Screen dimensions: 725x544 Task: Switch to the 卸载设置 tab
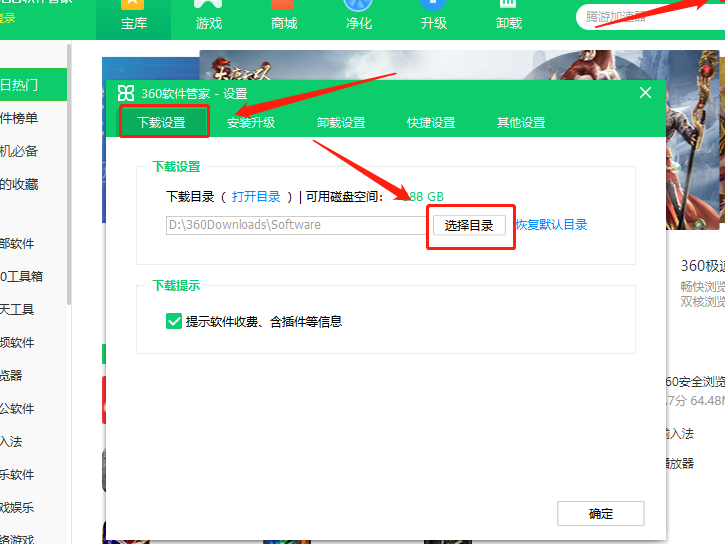pos(341,122)
